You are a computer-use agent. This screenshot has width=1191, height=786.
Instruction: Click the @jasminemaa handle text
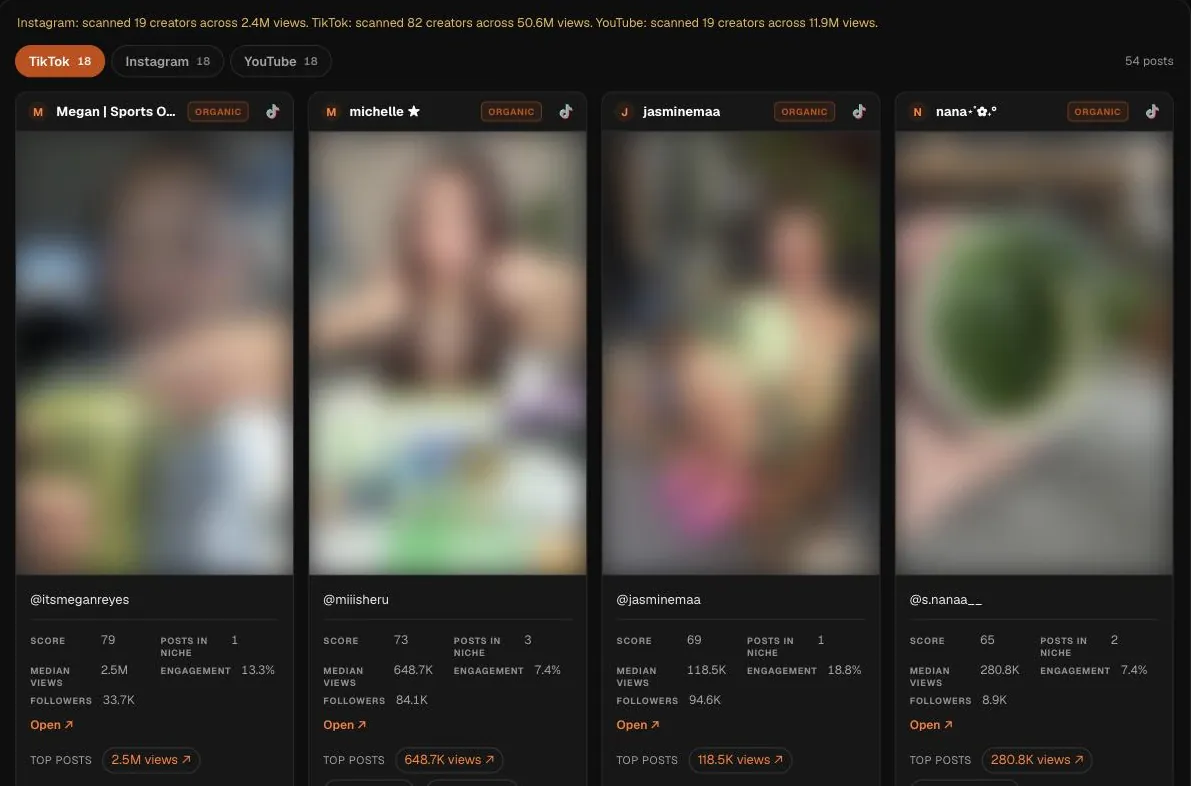tap(659, 599)
